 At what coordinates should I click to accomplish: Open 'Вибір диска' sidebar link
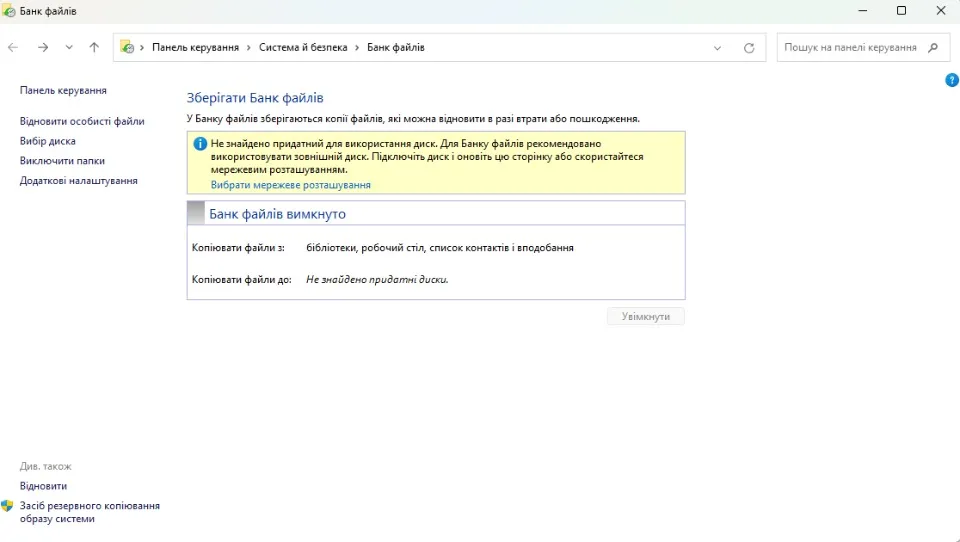48,141
